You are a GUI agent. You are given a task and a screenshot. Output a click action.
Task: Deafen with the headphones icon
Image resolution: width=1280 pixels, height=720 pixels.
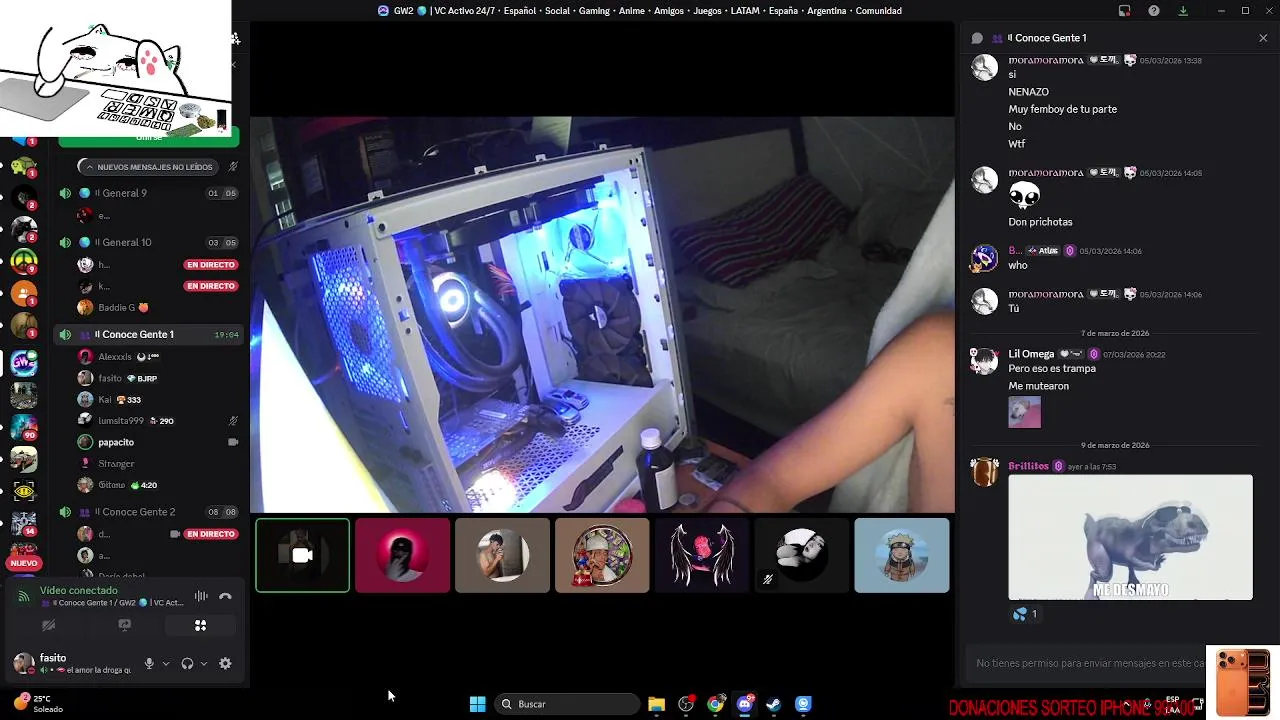187,663
